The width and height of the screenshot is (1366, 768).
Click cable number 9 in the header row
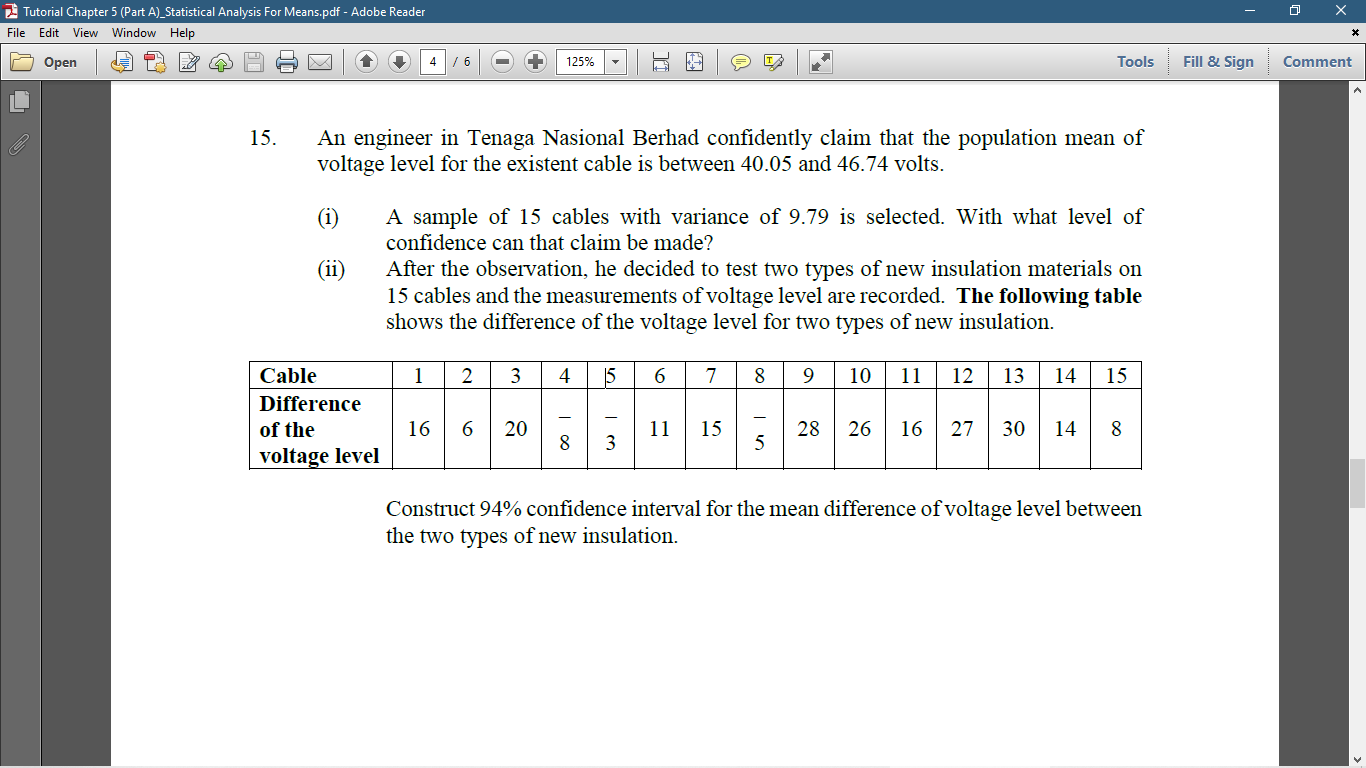[808, 375]
